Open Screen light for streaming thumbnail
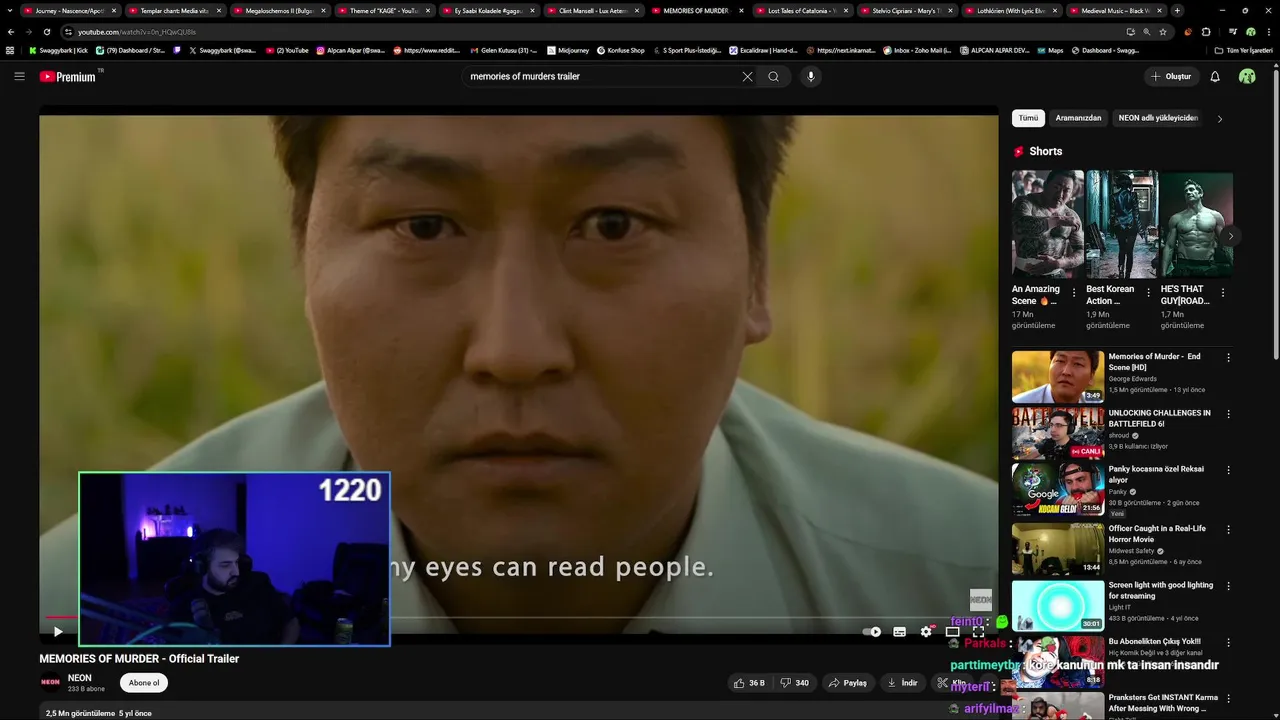The image size is (1280, 720). click(1058, 606)
